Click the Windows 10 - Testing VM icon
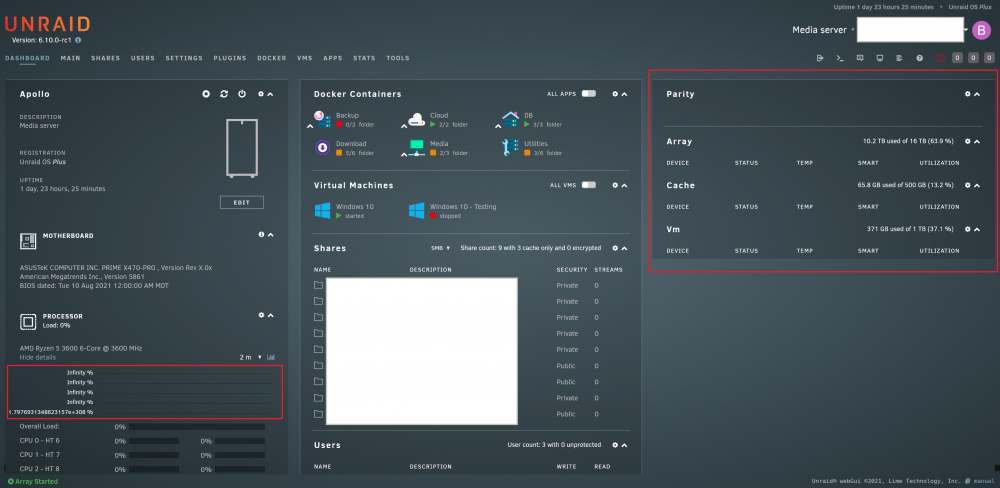1000x488 pixels. tap(416, 211)
